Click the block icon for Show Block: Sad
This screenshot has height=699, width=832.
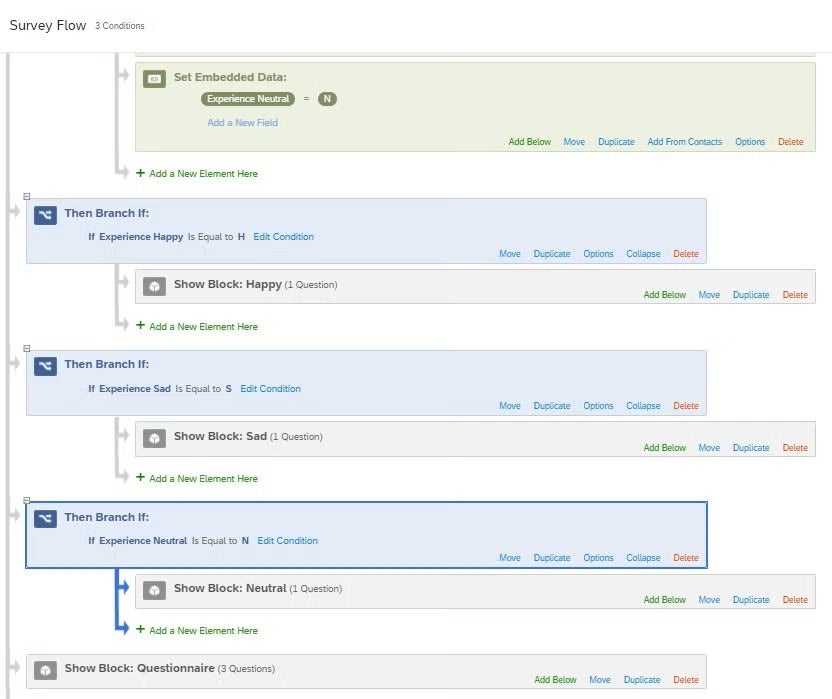[x=154, y=438]
